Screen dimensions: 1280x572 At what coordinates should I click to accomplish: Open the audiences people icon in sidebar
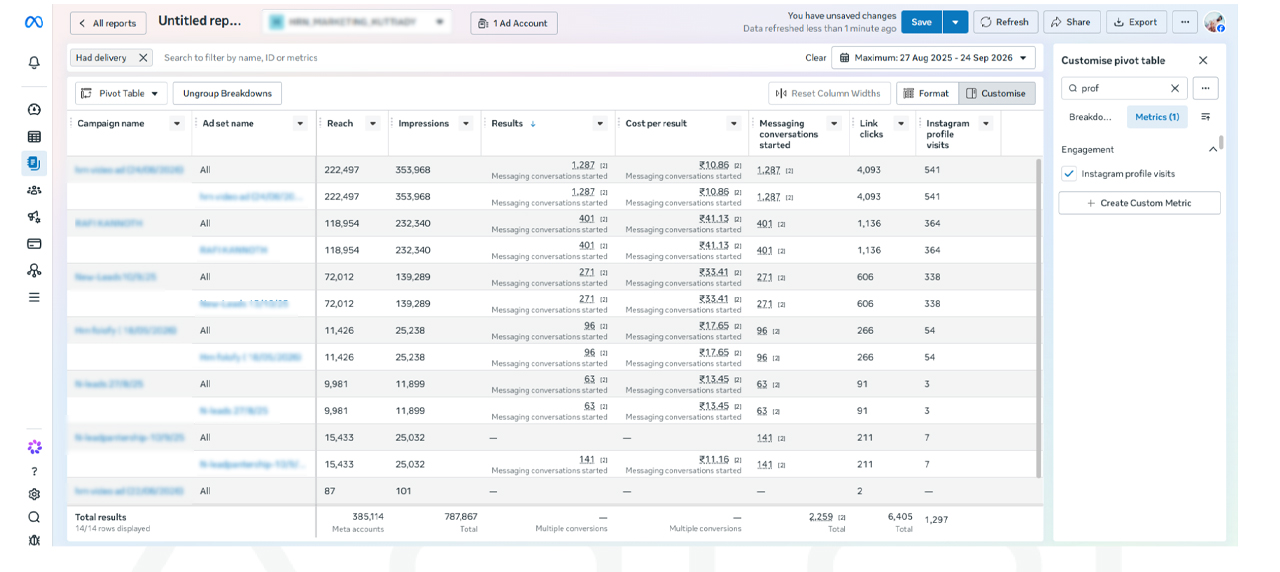34,190
